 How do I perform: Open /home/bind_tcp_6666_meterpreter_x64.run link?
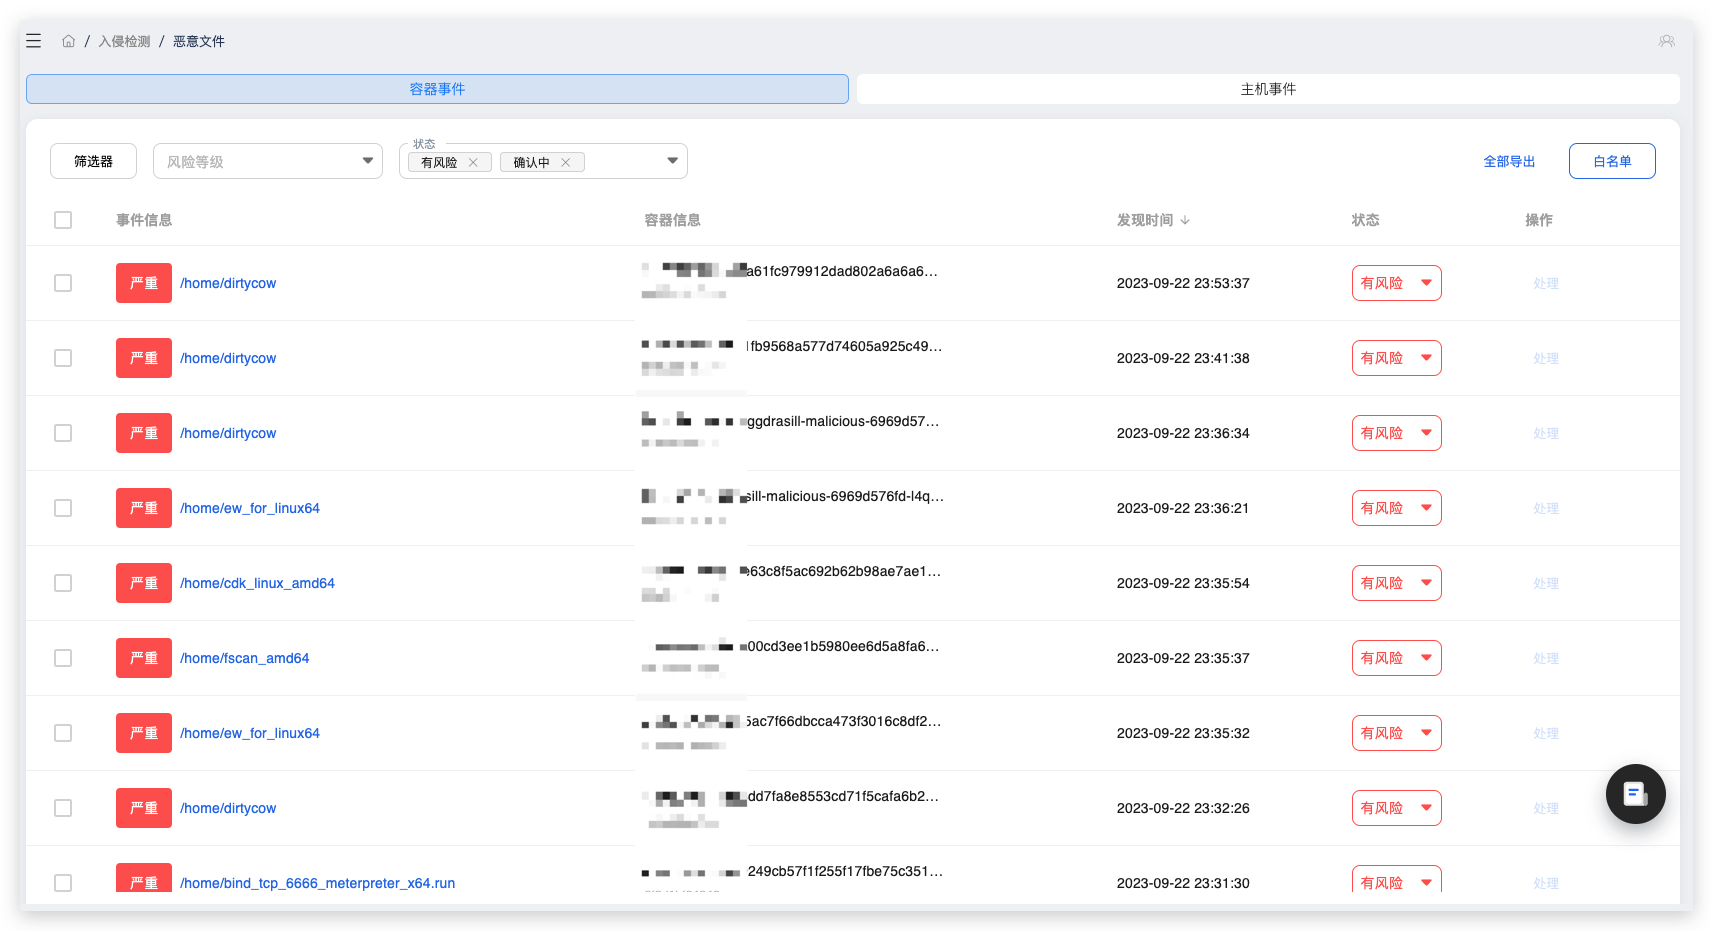317,883
